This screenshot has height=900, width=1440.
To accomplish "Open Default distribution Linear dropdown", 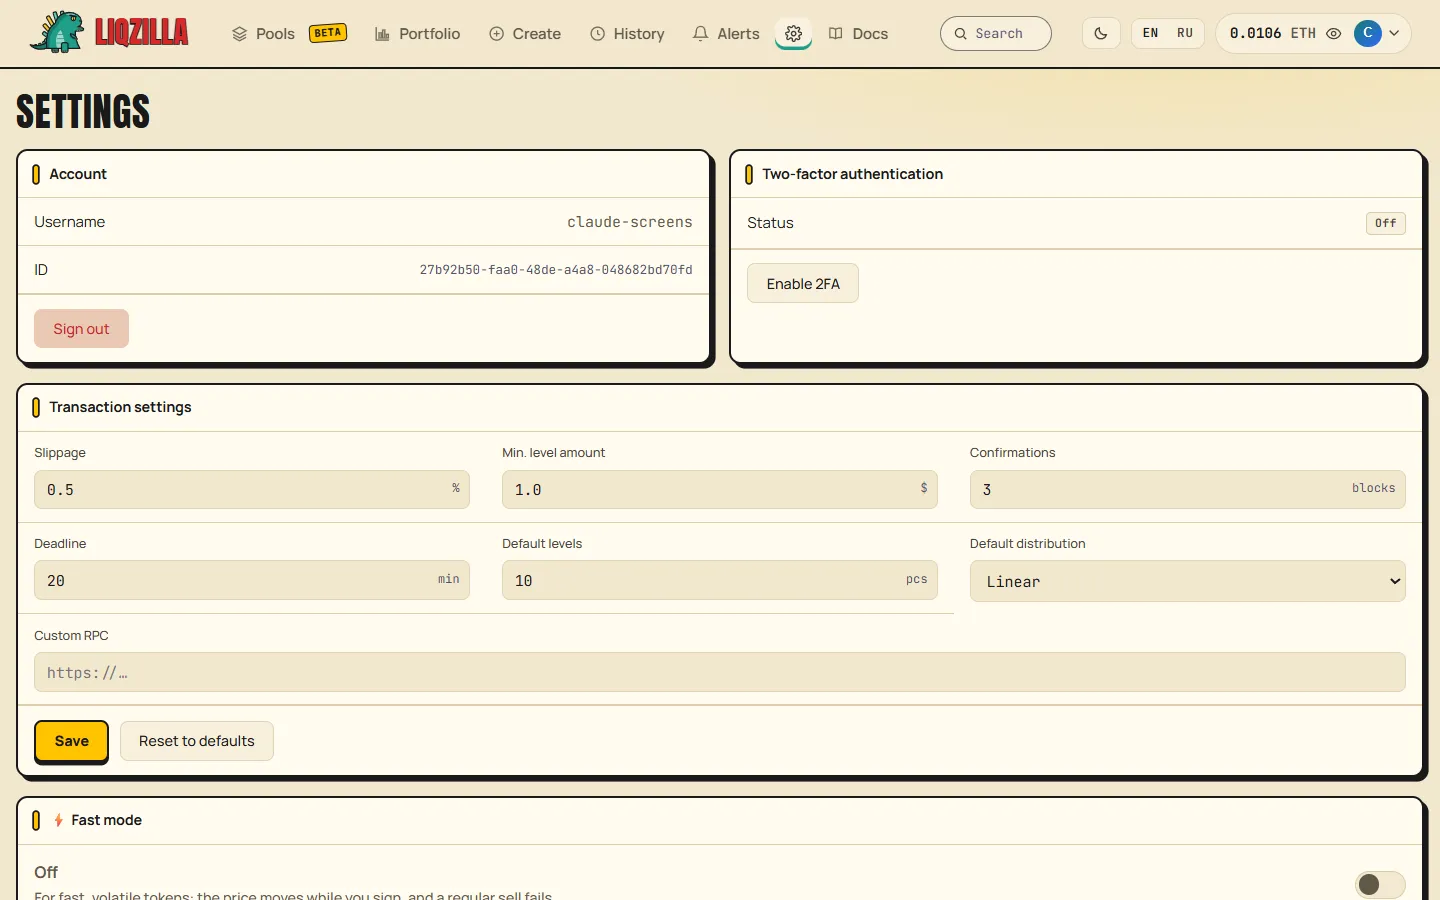I will pyautogui.click(x=1187, y=581).
